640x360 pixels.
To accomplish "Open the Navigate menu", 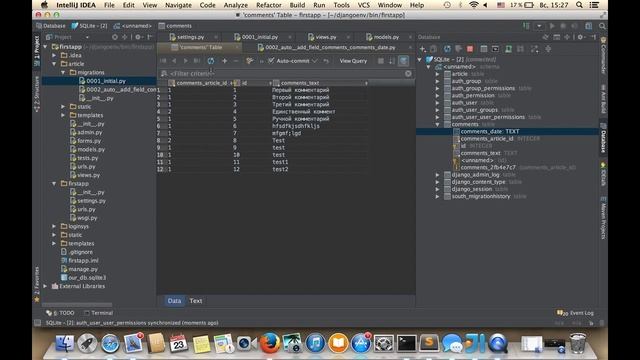I will [x=178, y=5].
